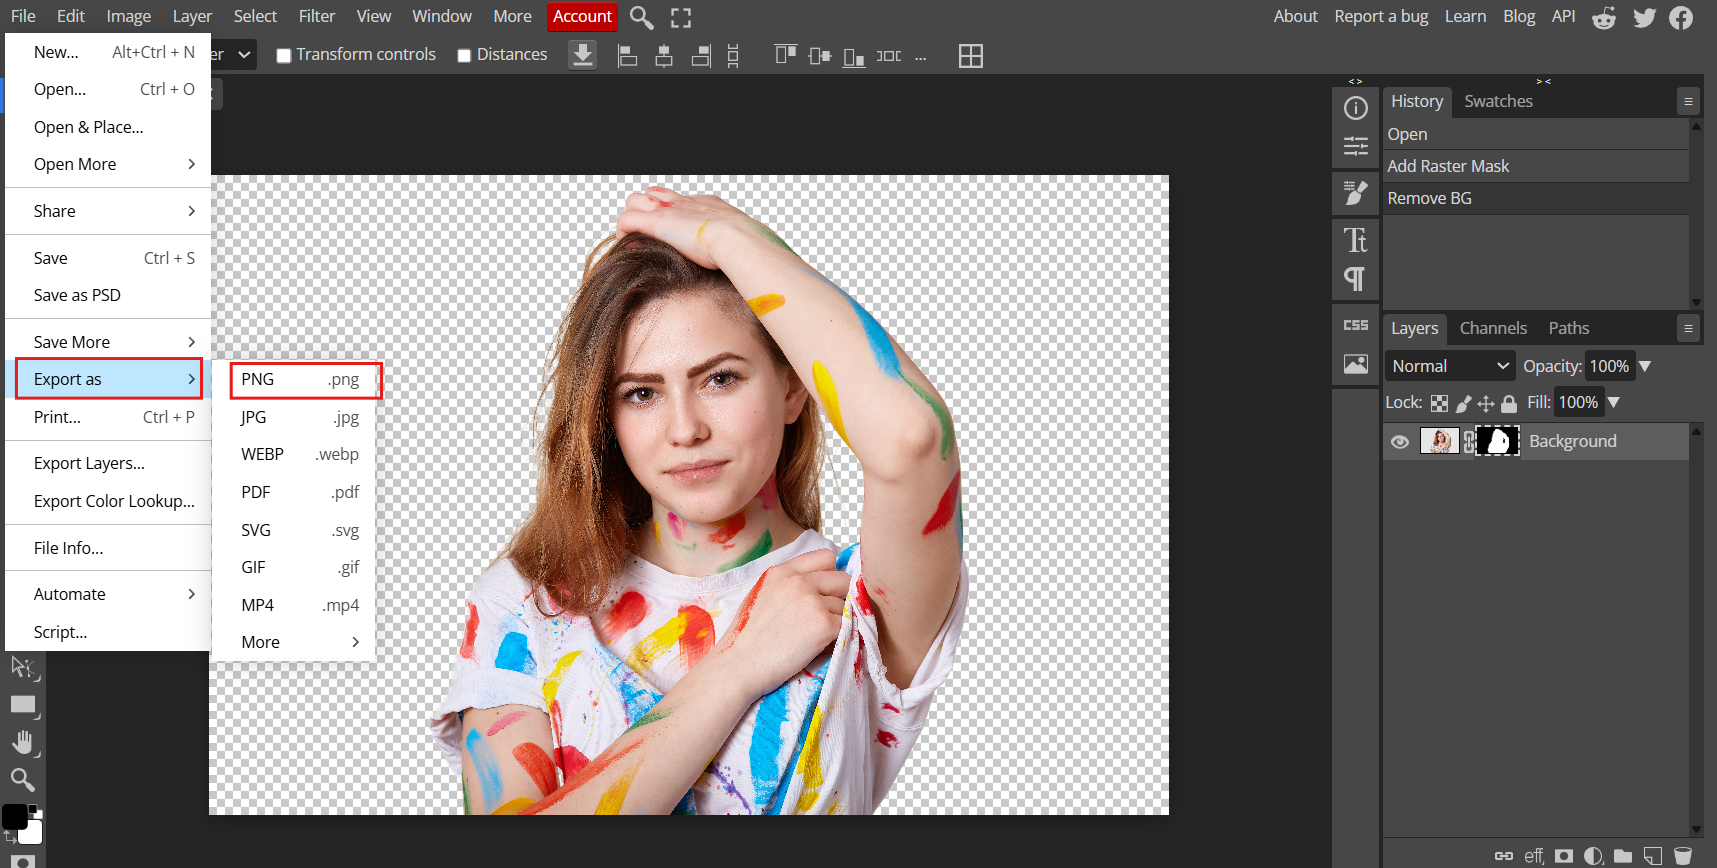The width and height of the screenshot is (1717, 868).
Task: Hide the Background layer using eye icon
Action: [x=1400, y=442]
